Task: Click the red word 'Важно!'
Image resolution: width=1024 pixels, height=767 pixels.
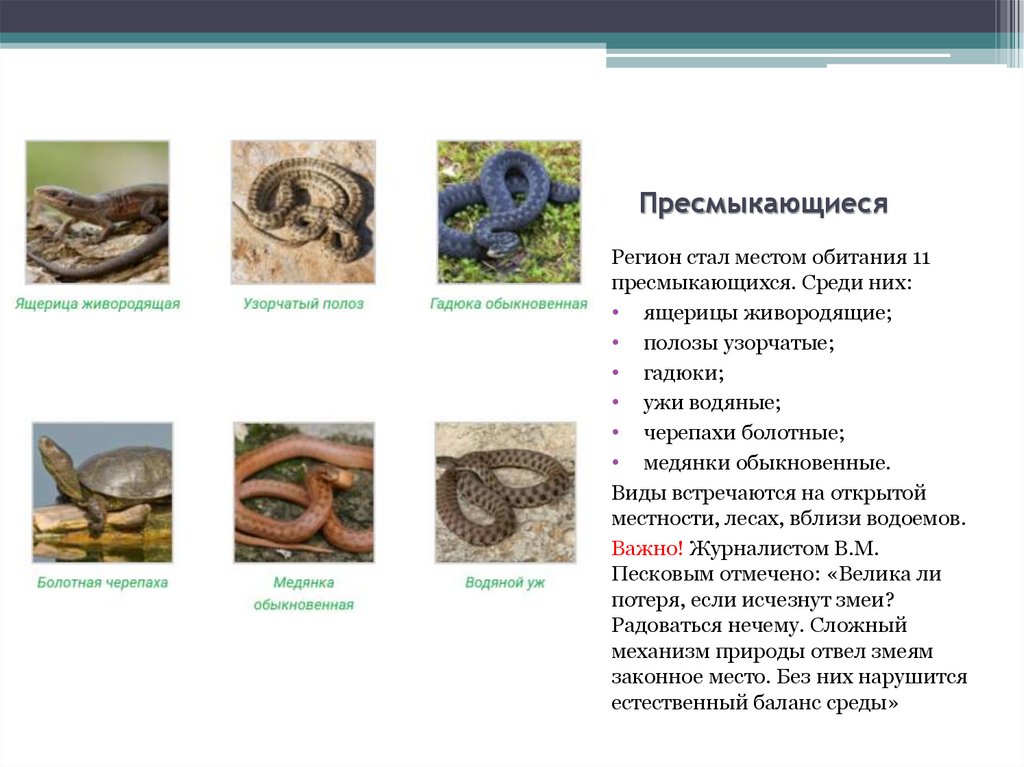Action: pyautogui.click(x=647, y=548)
